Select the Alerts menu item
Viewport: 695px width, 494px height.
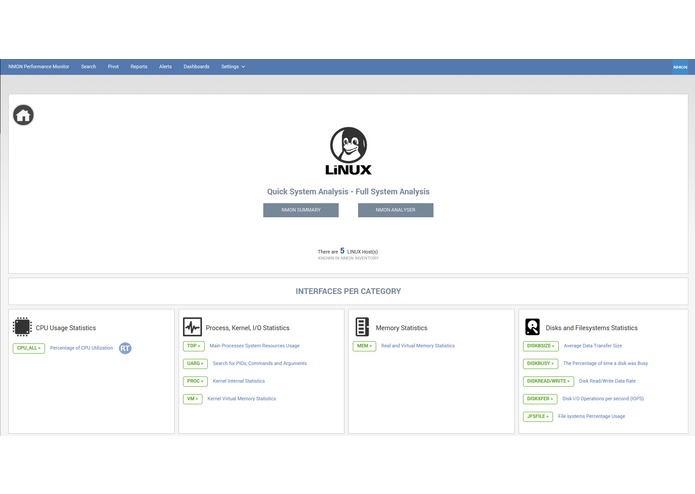tap(165, 67)
